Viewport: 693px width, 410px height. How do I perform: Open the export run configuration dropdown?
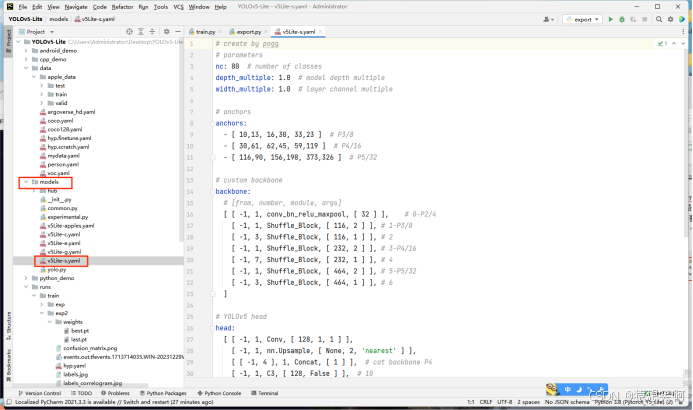[x=583, y=19]
